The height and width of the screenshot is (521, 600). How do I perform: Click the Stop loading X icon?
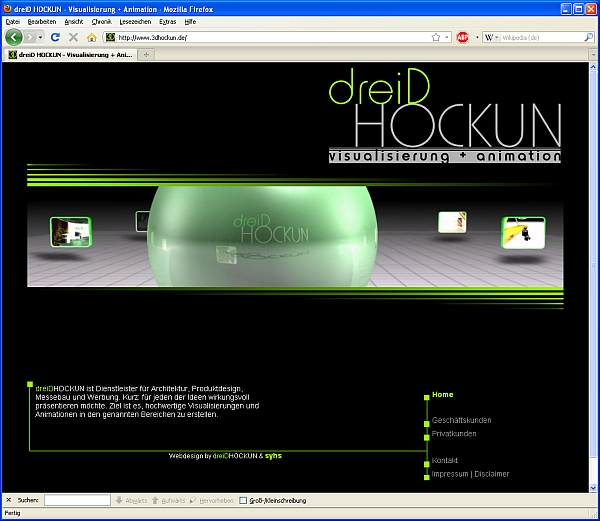coord(73,37)
